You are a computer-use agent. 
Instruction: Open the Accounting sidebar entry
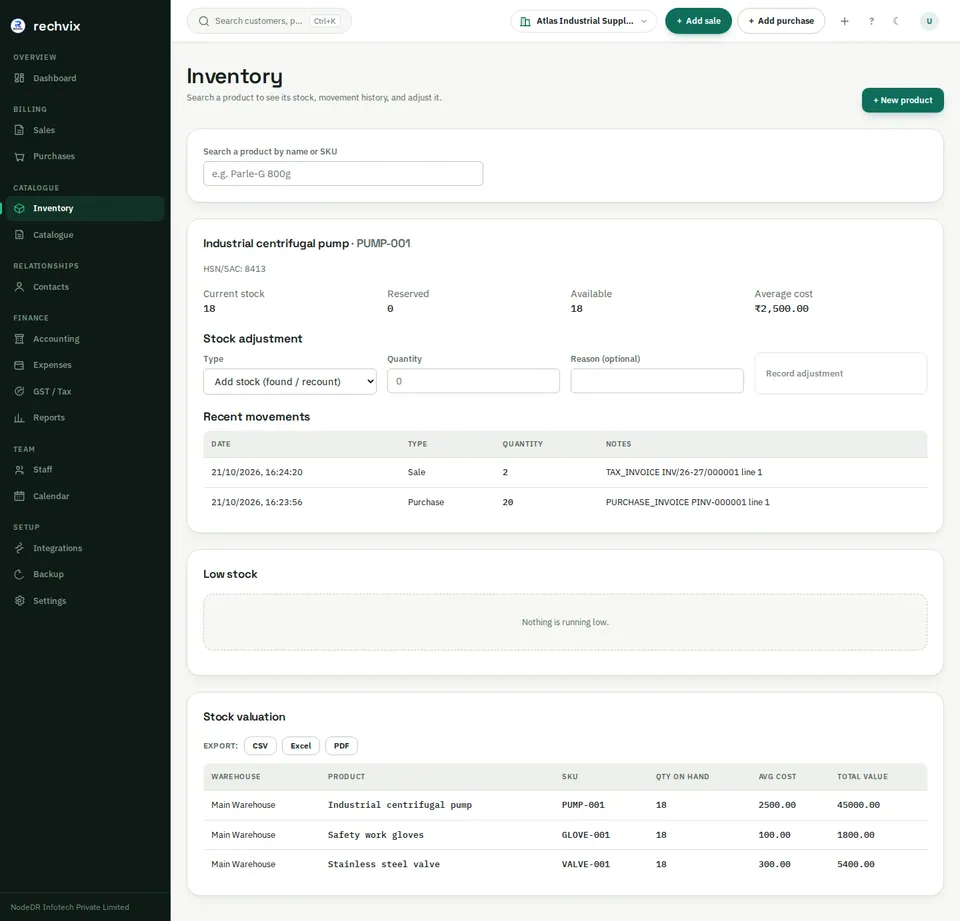pyautogui.click(x=84, y=339)
